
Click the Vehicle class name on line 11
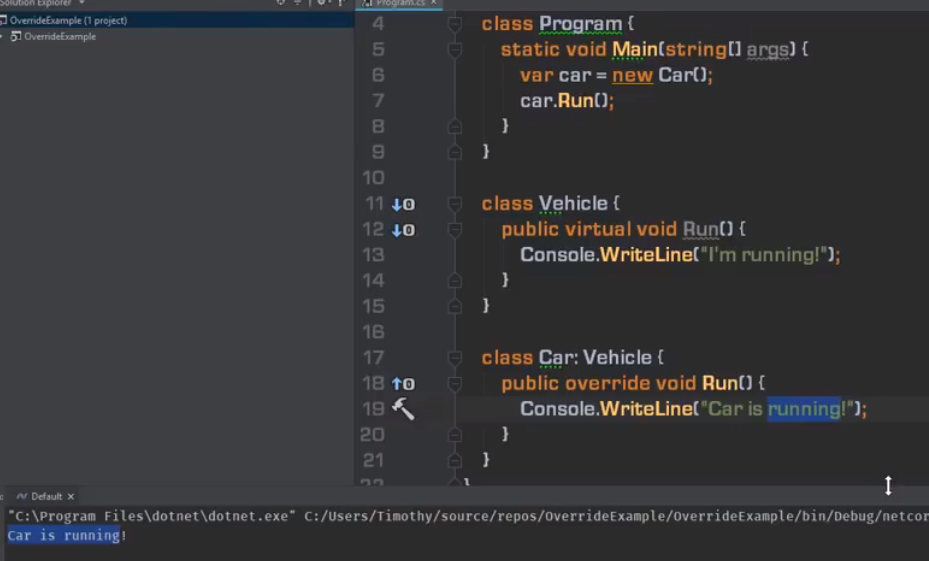[573, 204]
